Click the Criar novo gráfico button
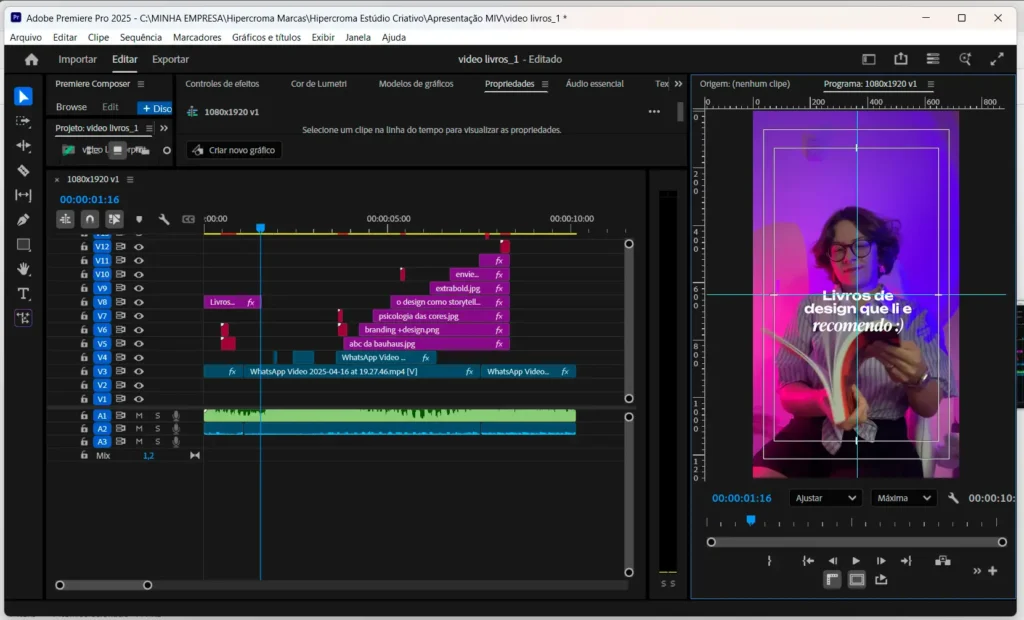The height and width of the screenshot is (620, 1024). (234, 150)
